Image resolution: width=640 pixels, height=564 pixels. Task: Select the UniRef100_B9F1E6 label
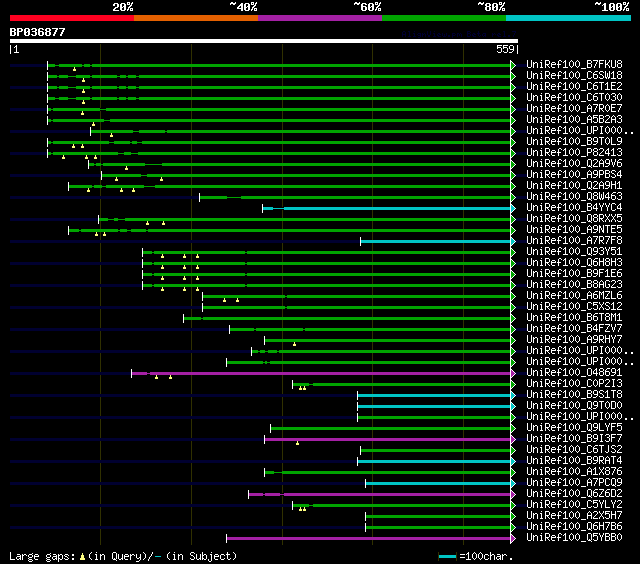[574, 274]
